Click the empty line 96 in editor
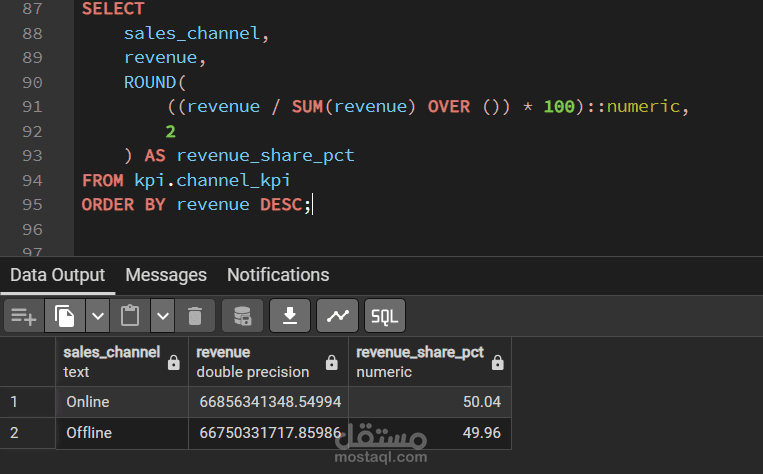Screen dimensions: 763x474 click(x=418, y=229)
